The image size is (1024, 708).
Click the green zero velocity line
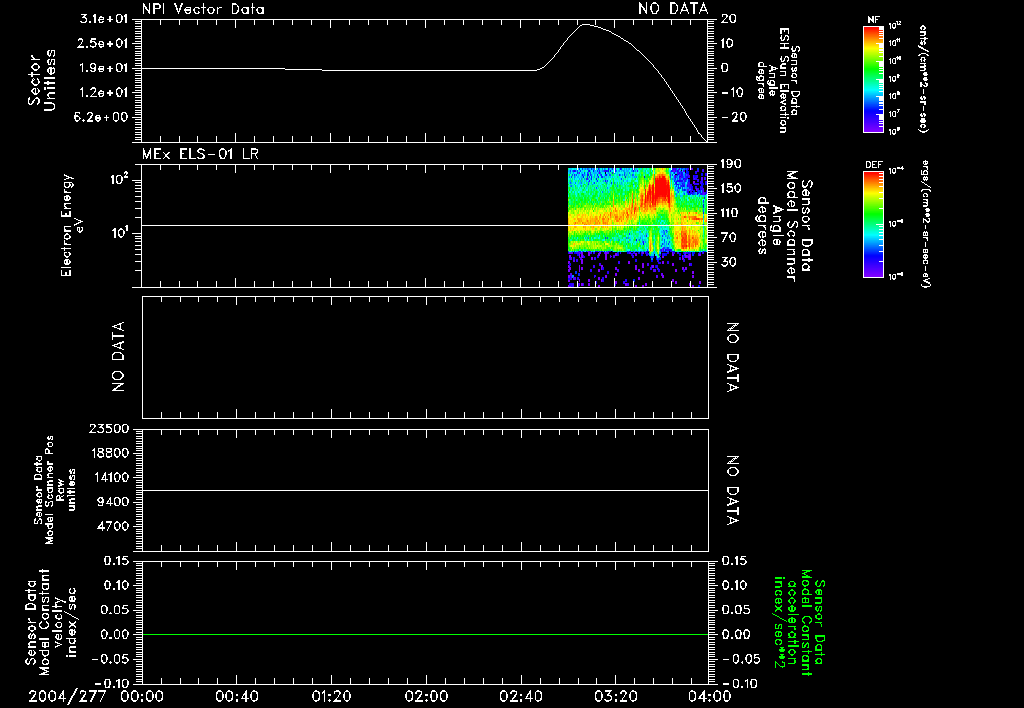click(x=425, y=634)
